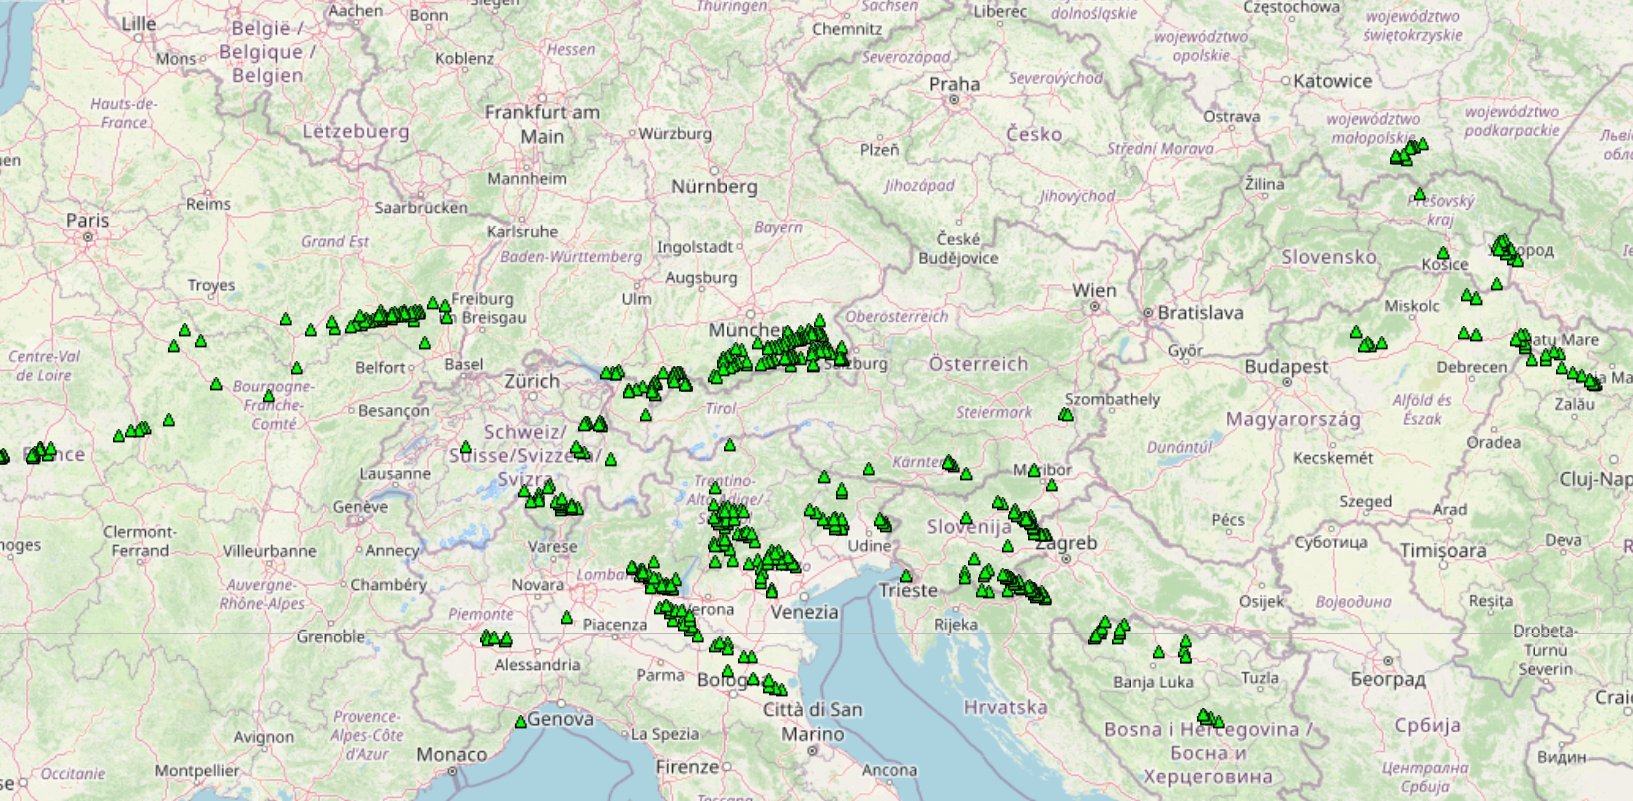1633x801 pixels.
Task: Click the green marker right of Maribor
Action: [1051, 485]
